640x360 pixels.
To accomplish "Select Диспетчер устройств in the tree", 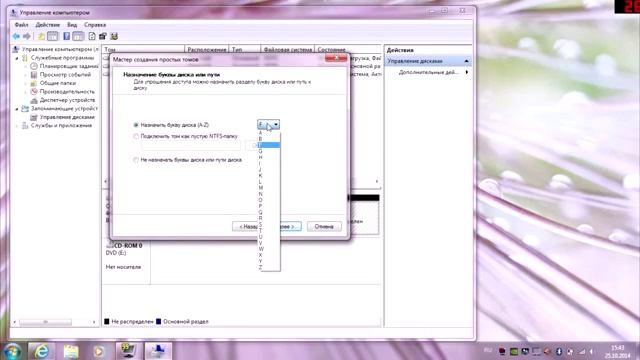I will point(67,100).
